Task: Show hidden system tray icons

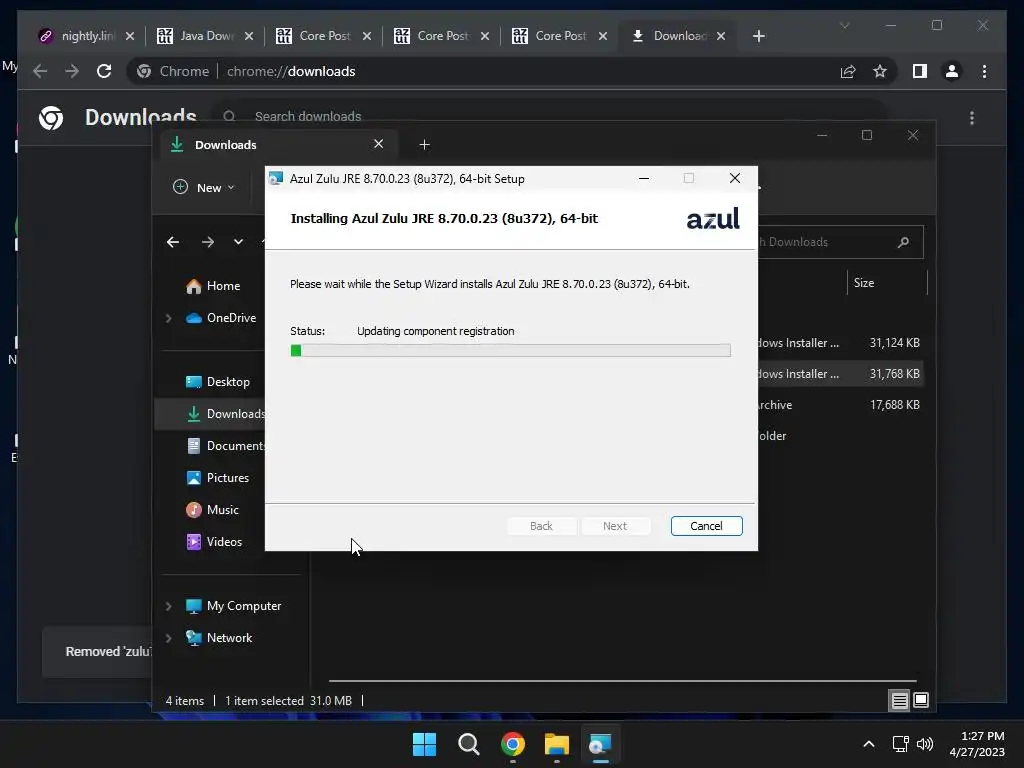Action: [869, 744]
